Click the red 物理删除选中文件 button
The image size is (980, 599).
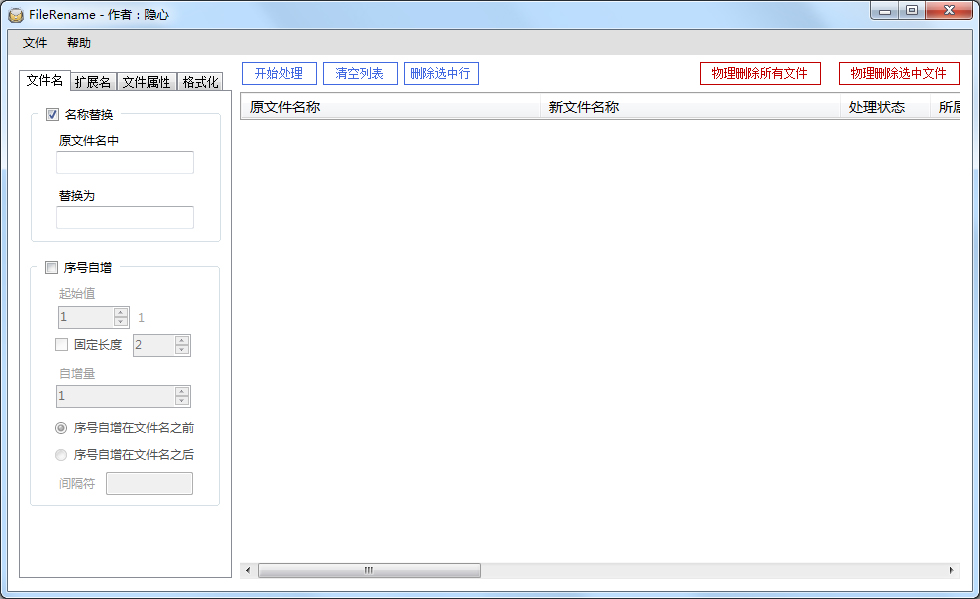pyautogui.click(x=898, y=73)
